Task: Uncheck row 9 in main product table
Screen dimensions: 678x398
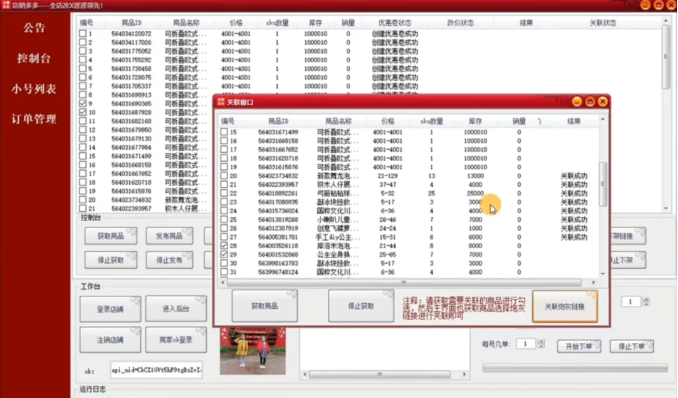Action: point(83,103)
